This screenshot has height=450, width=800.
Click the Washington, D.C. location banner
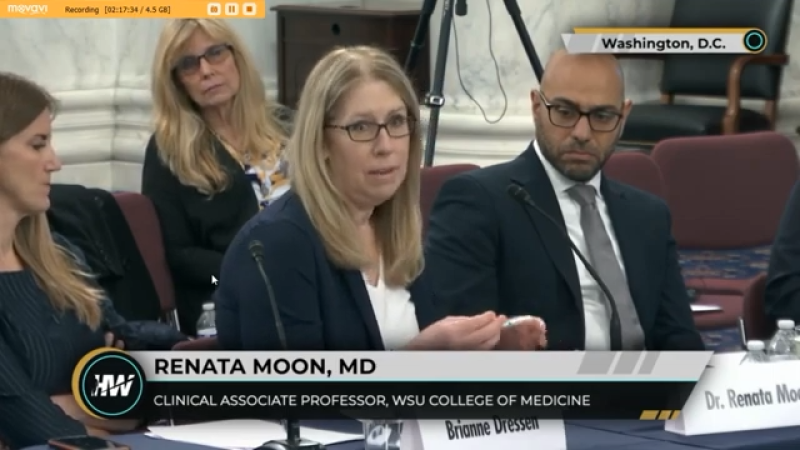(x=663, y=43)
